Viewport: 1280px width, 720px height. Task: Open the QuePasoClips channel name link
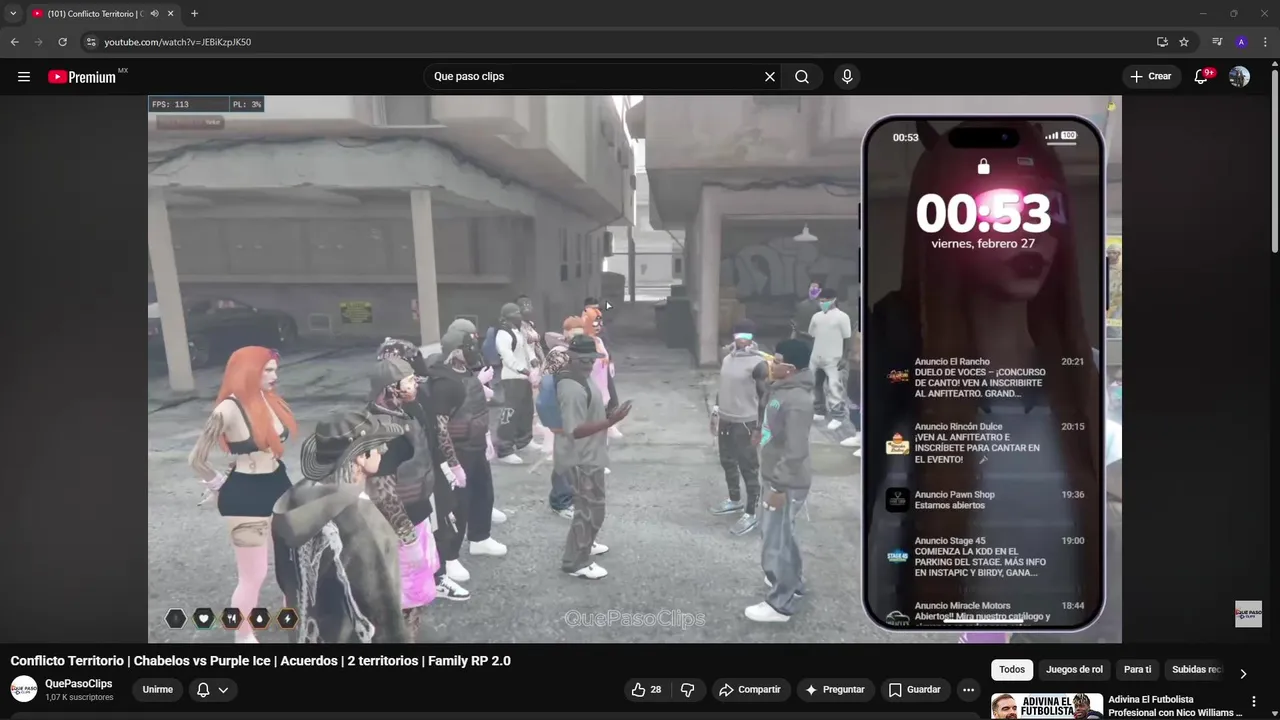(x=79, y=684)
